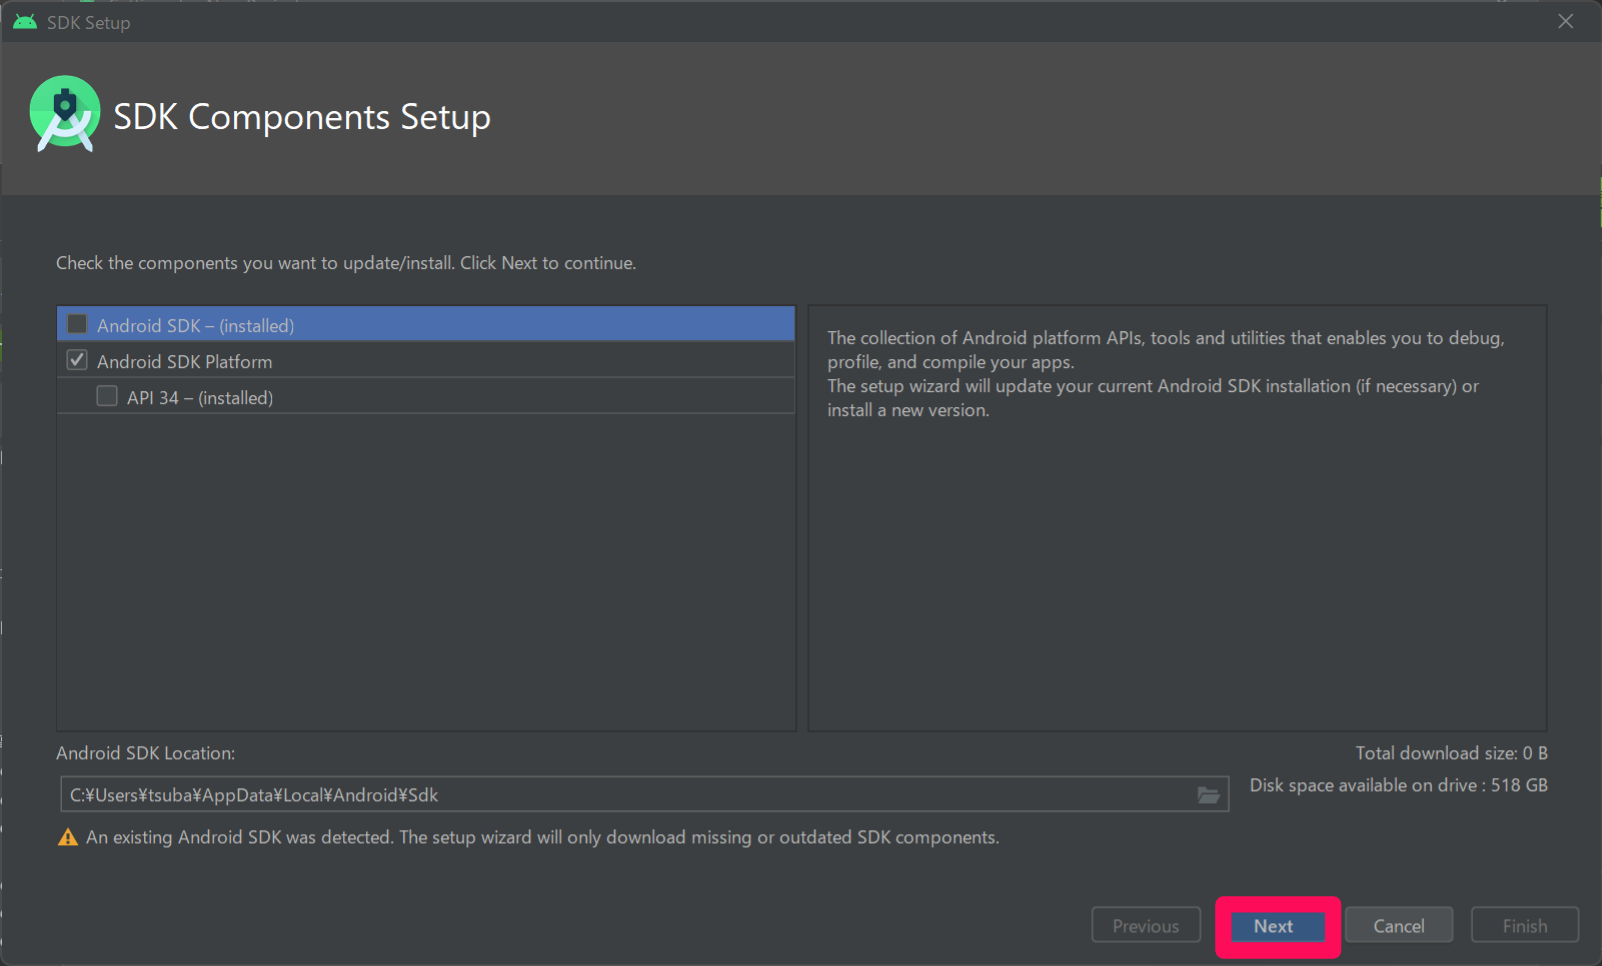Click the Finish button
The height and width of the screenshot is (966, 1602).
(x=1524, y=926)
